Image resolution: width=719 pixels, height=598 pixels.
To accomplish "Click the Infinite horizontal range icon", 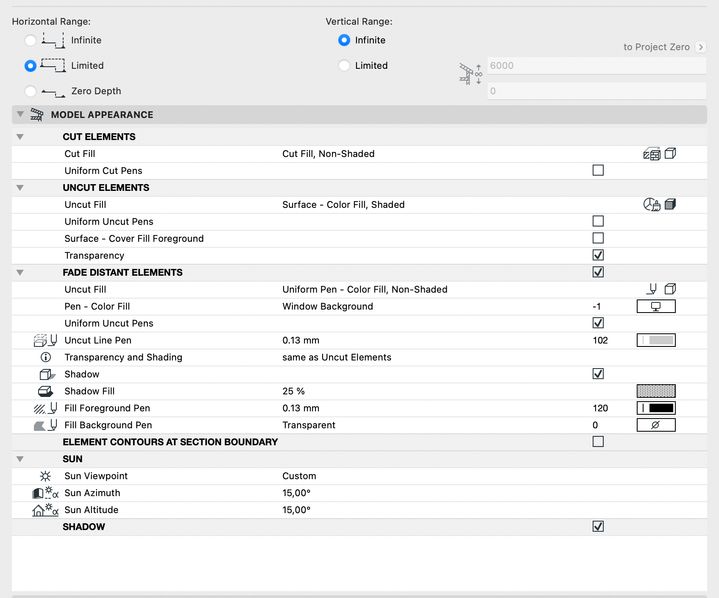I will click(53, 40).
